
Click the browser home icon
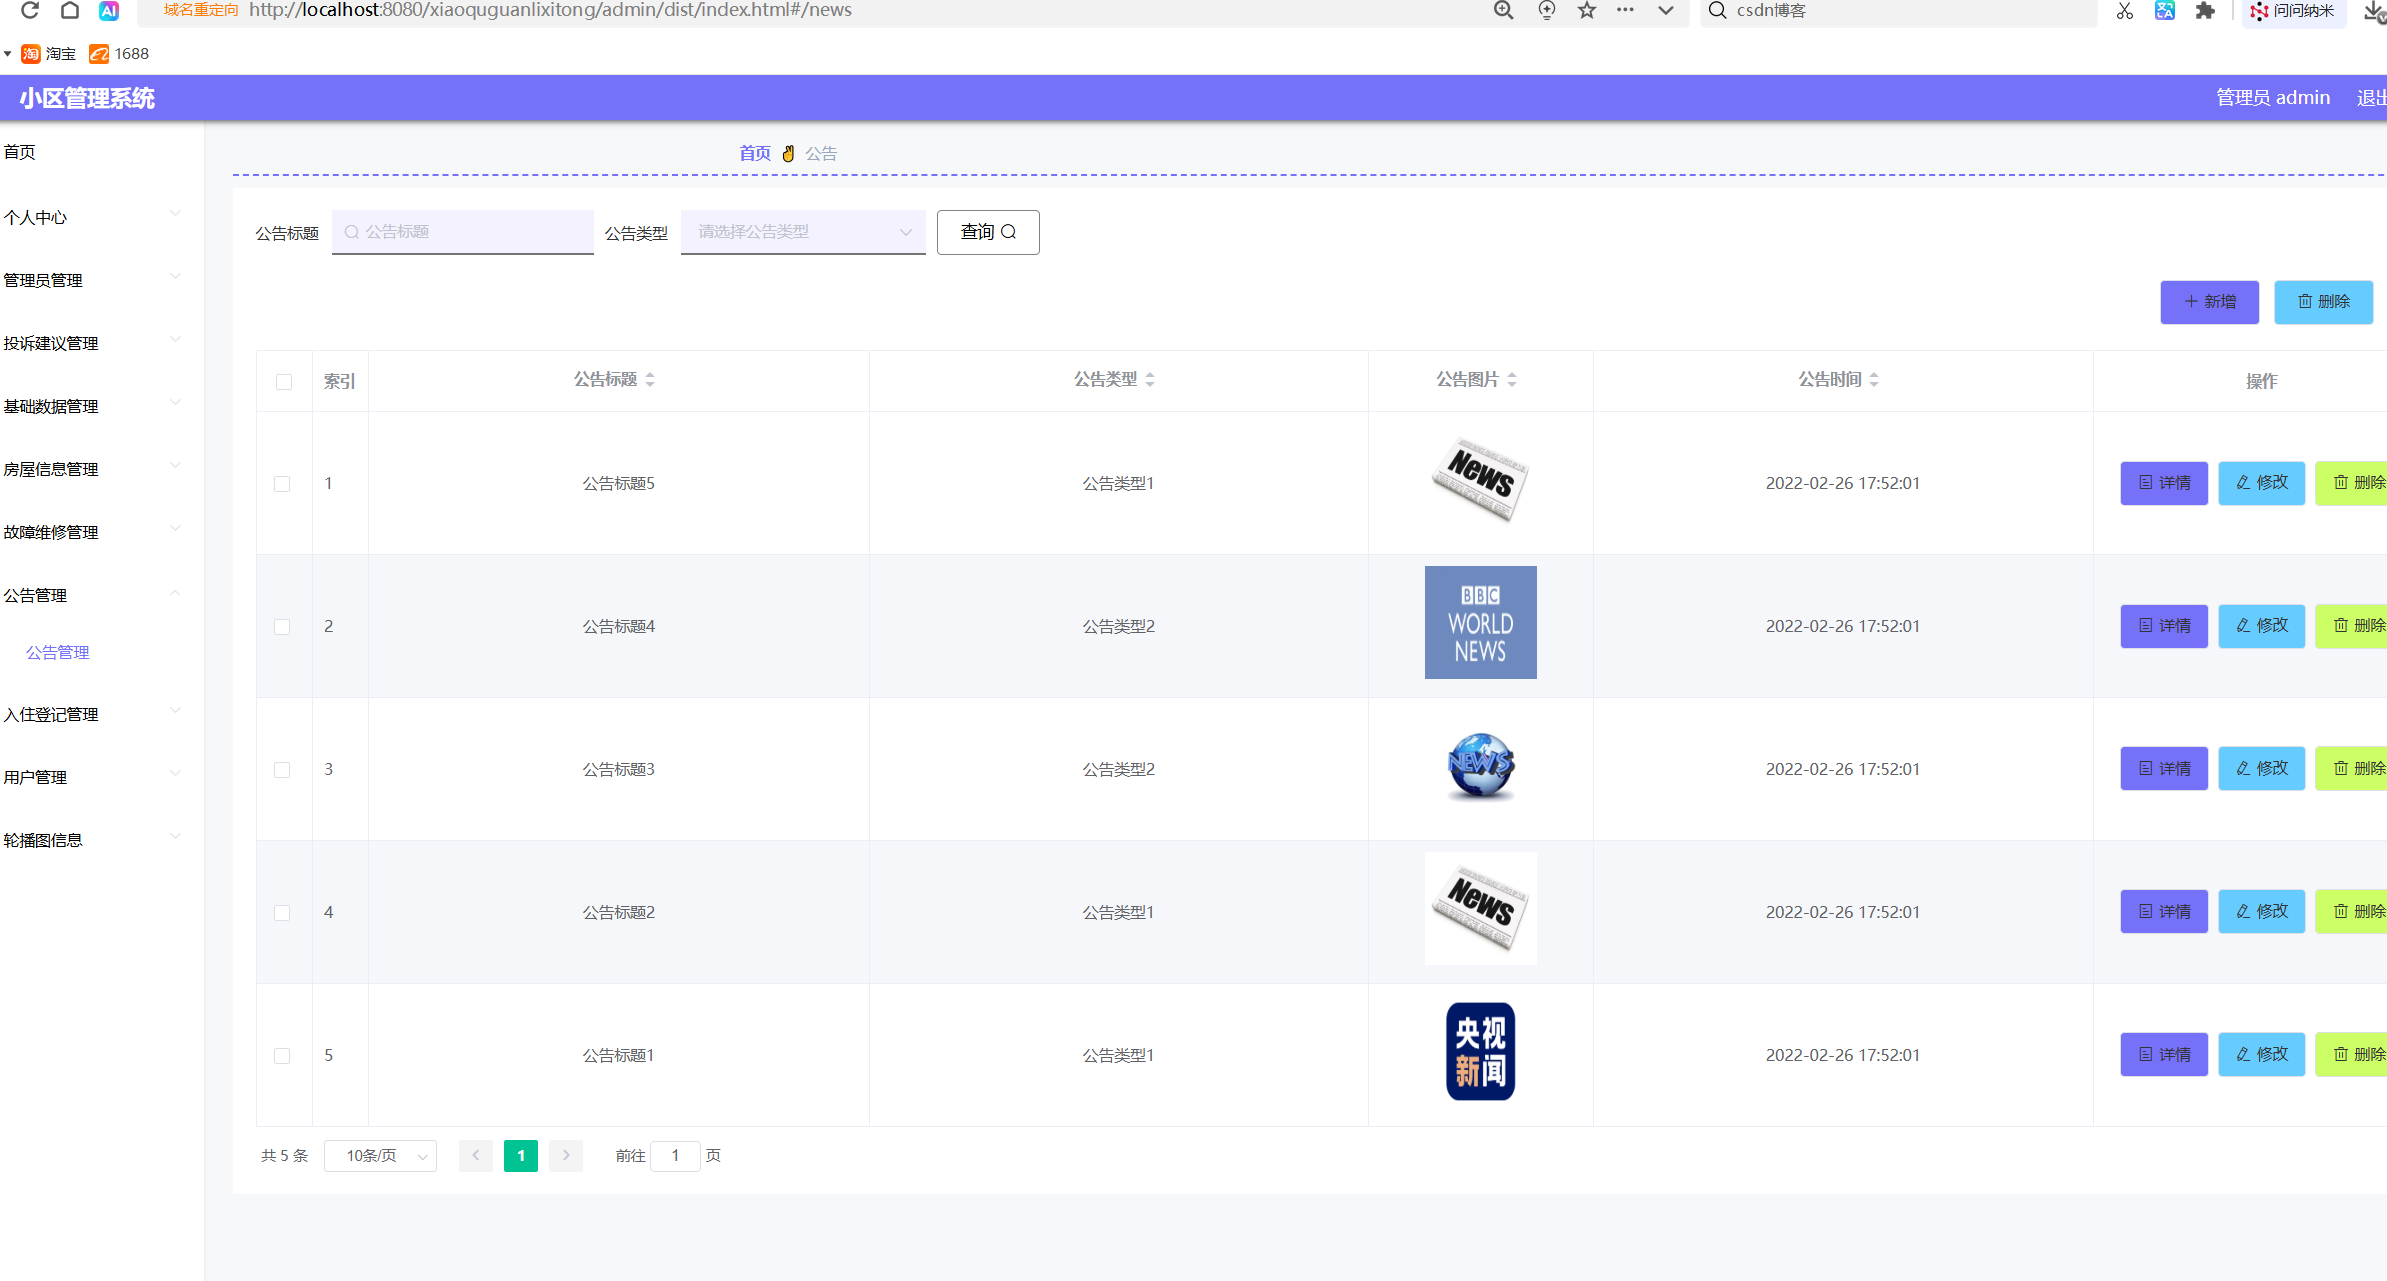70,10
